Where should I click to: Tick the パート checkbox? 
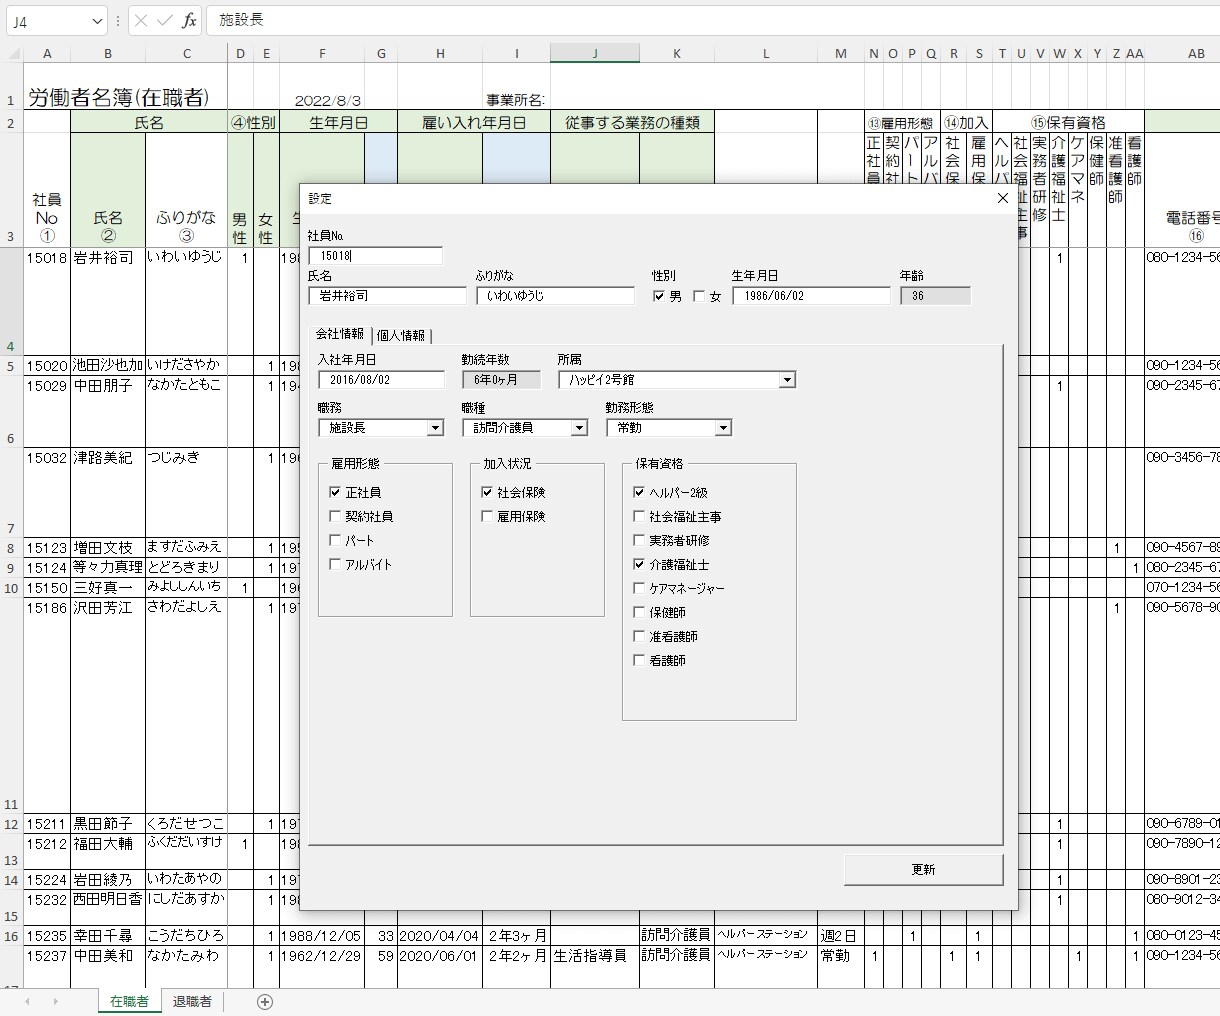pos(335,540)
